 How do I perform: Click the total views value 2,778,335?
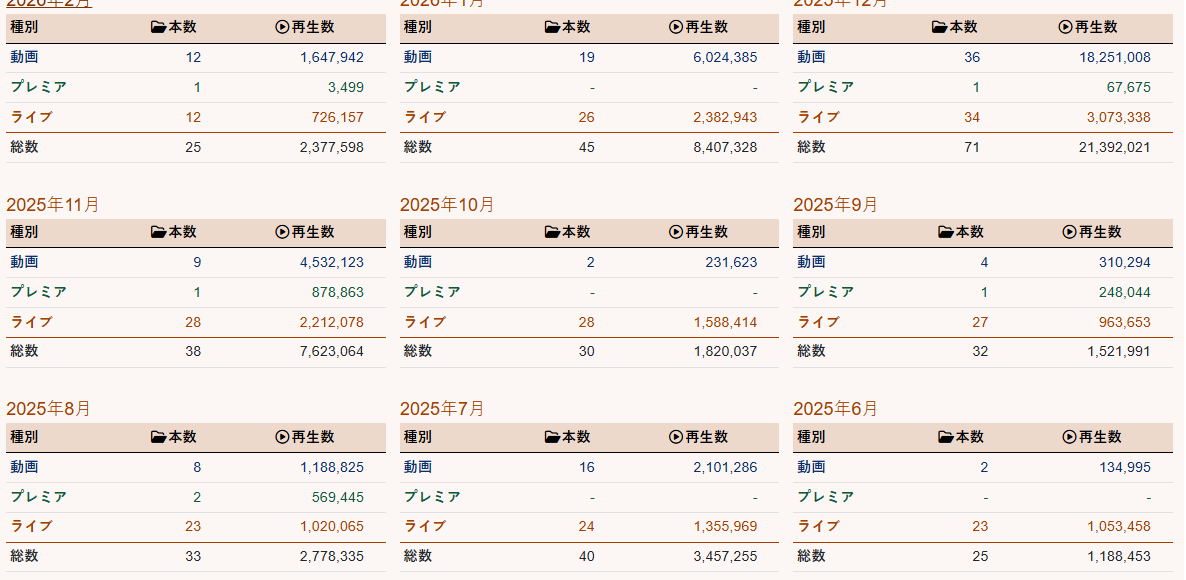(332, 556)
